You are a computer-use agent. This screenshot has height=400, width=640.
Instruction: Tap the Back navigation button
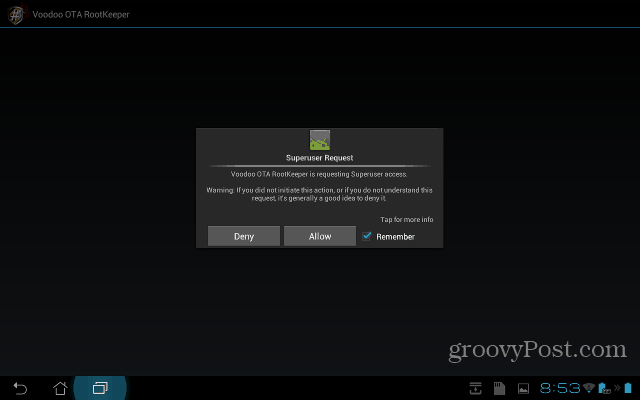[20, 388]
